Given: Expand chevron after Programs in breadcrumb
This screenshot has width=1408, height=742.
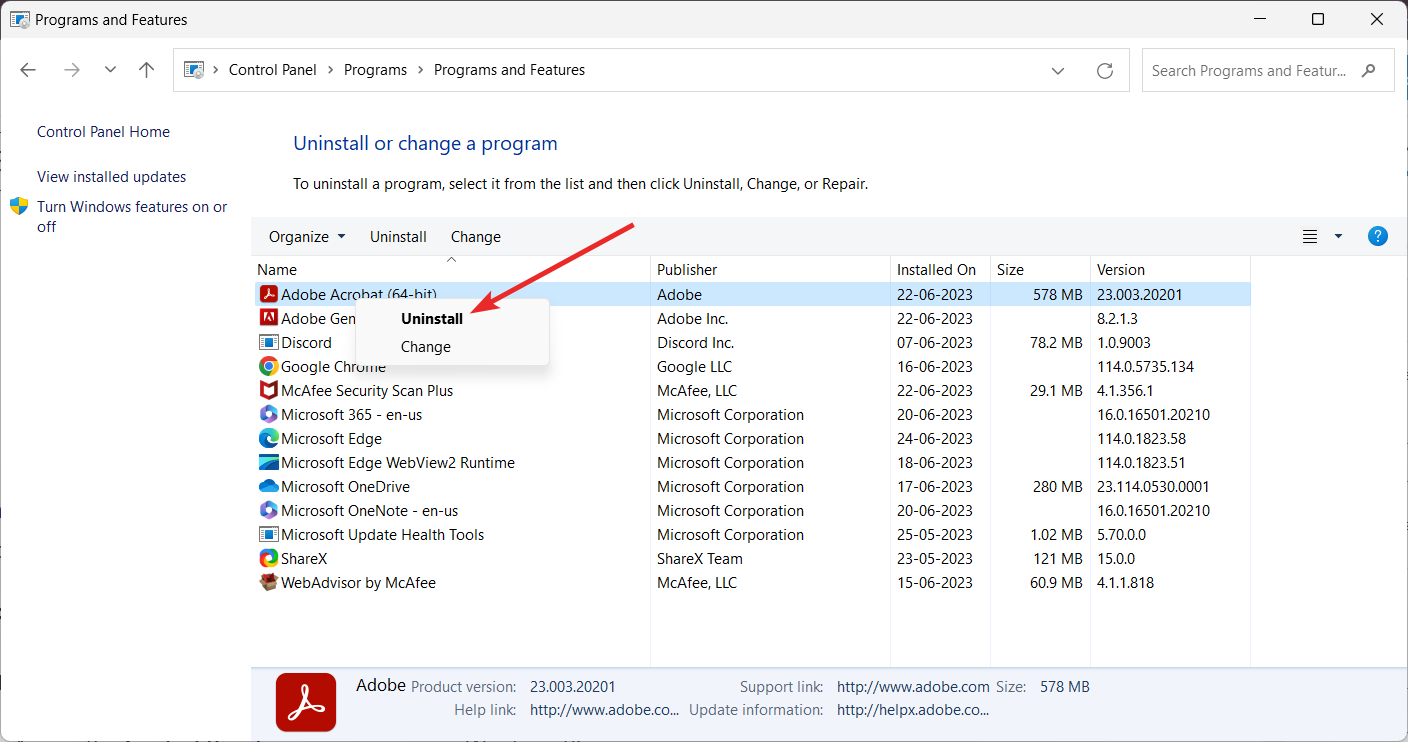Looking at the screenshot, I should (x=421, y=70).
